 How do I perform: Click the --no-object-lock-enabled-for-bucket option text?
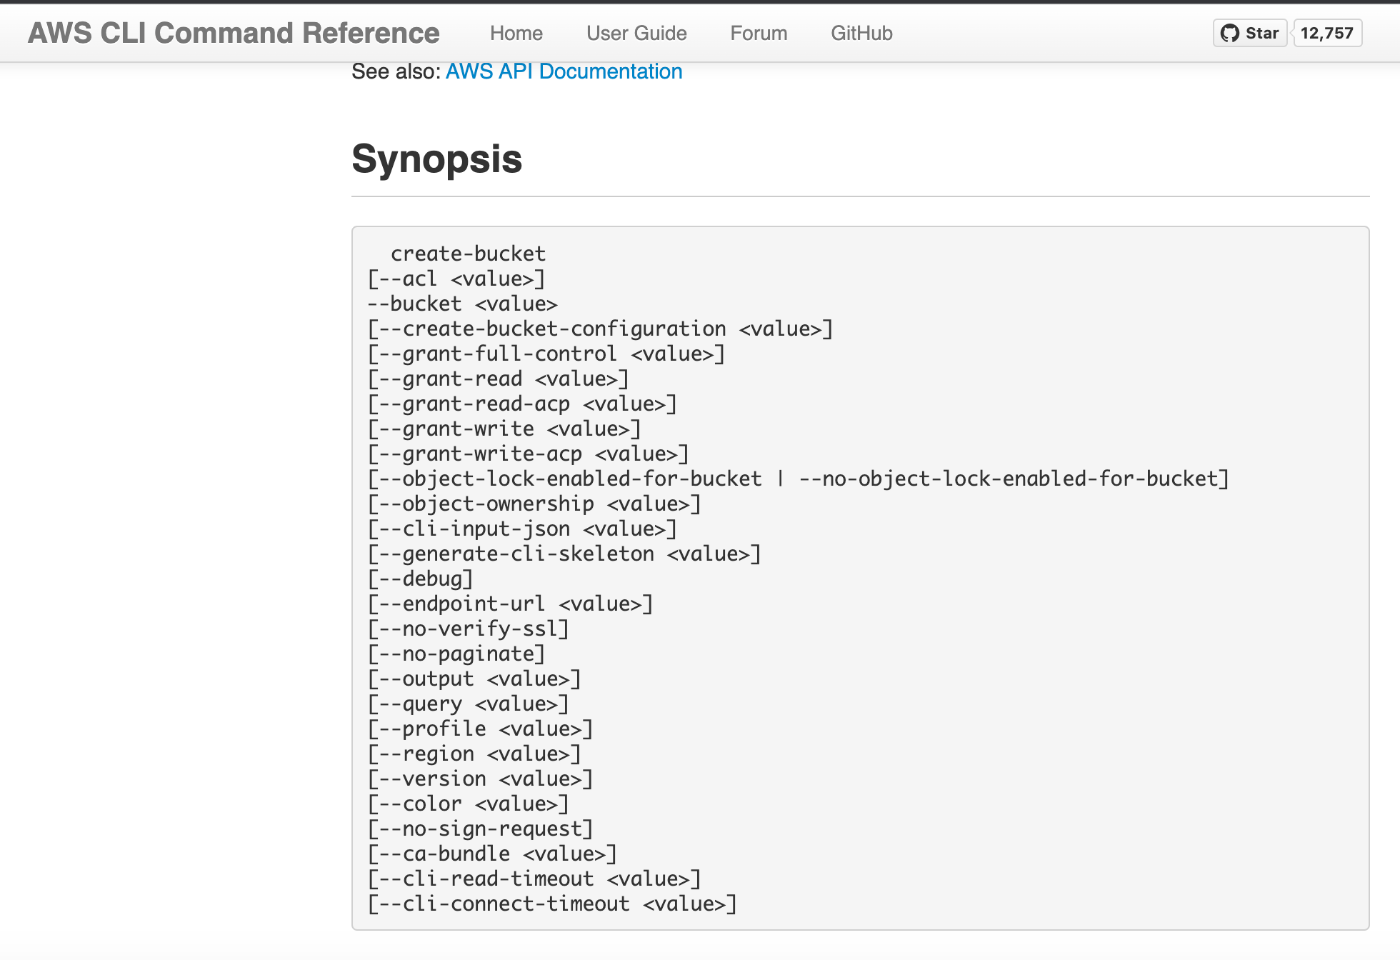coord(1008,479)
